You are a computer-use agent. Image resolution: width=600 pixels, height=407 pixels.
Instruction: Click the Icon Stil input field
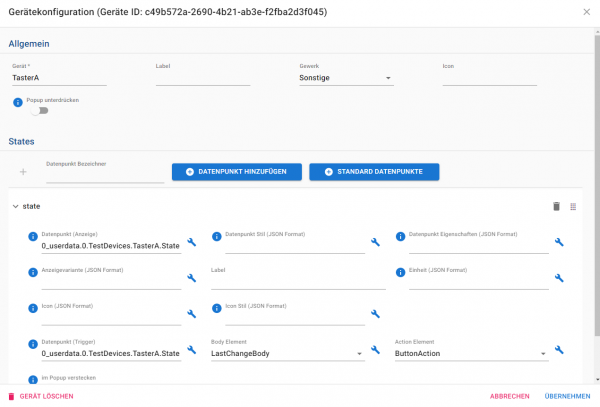click(295, 318)
